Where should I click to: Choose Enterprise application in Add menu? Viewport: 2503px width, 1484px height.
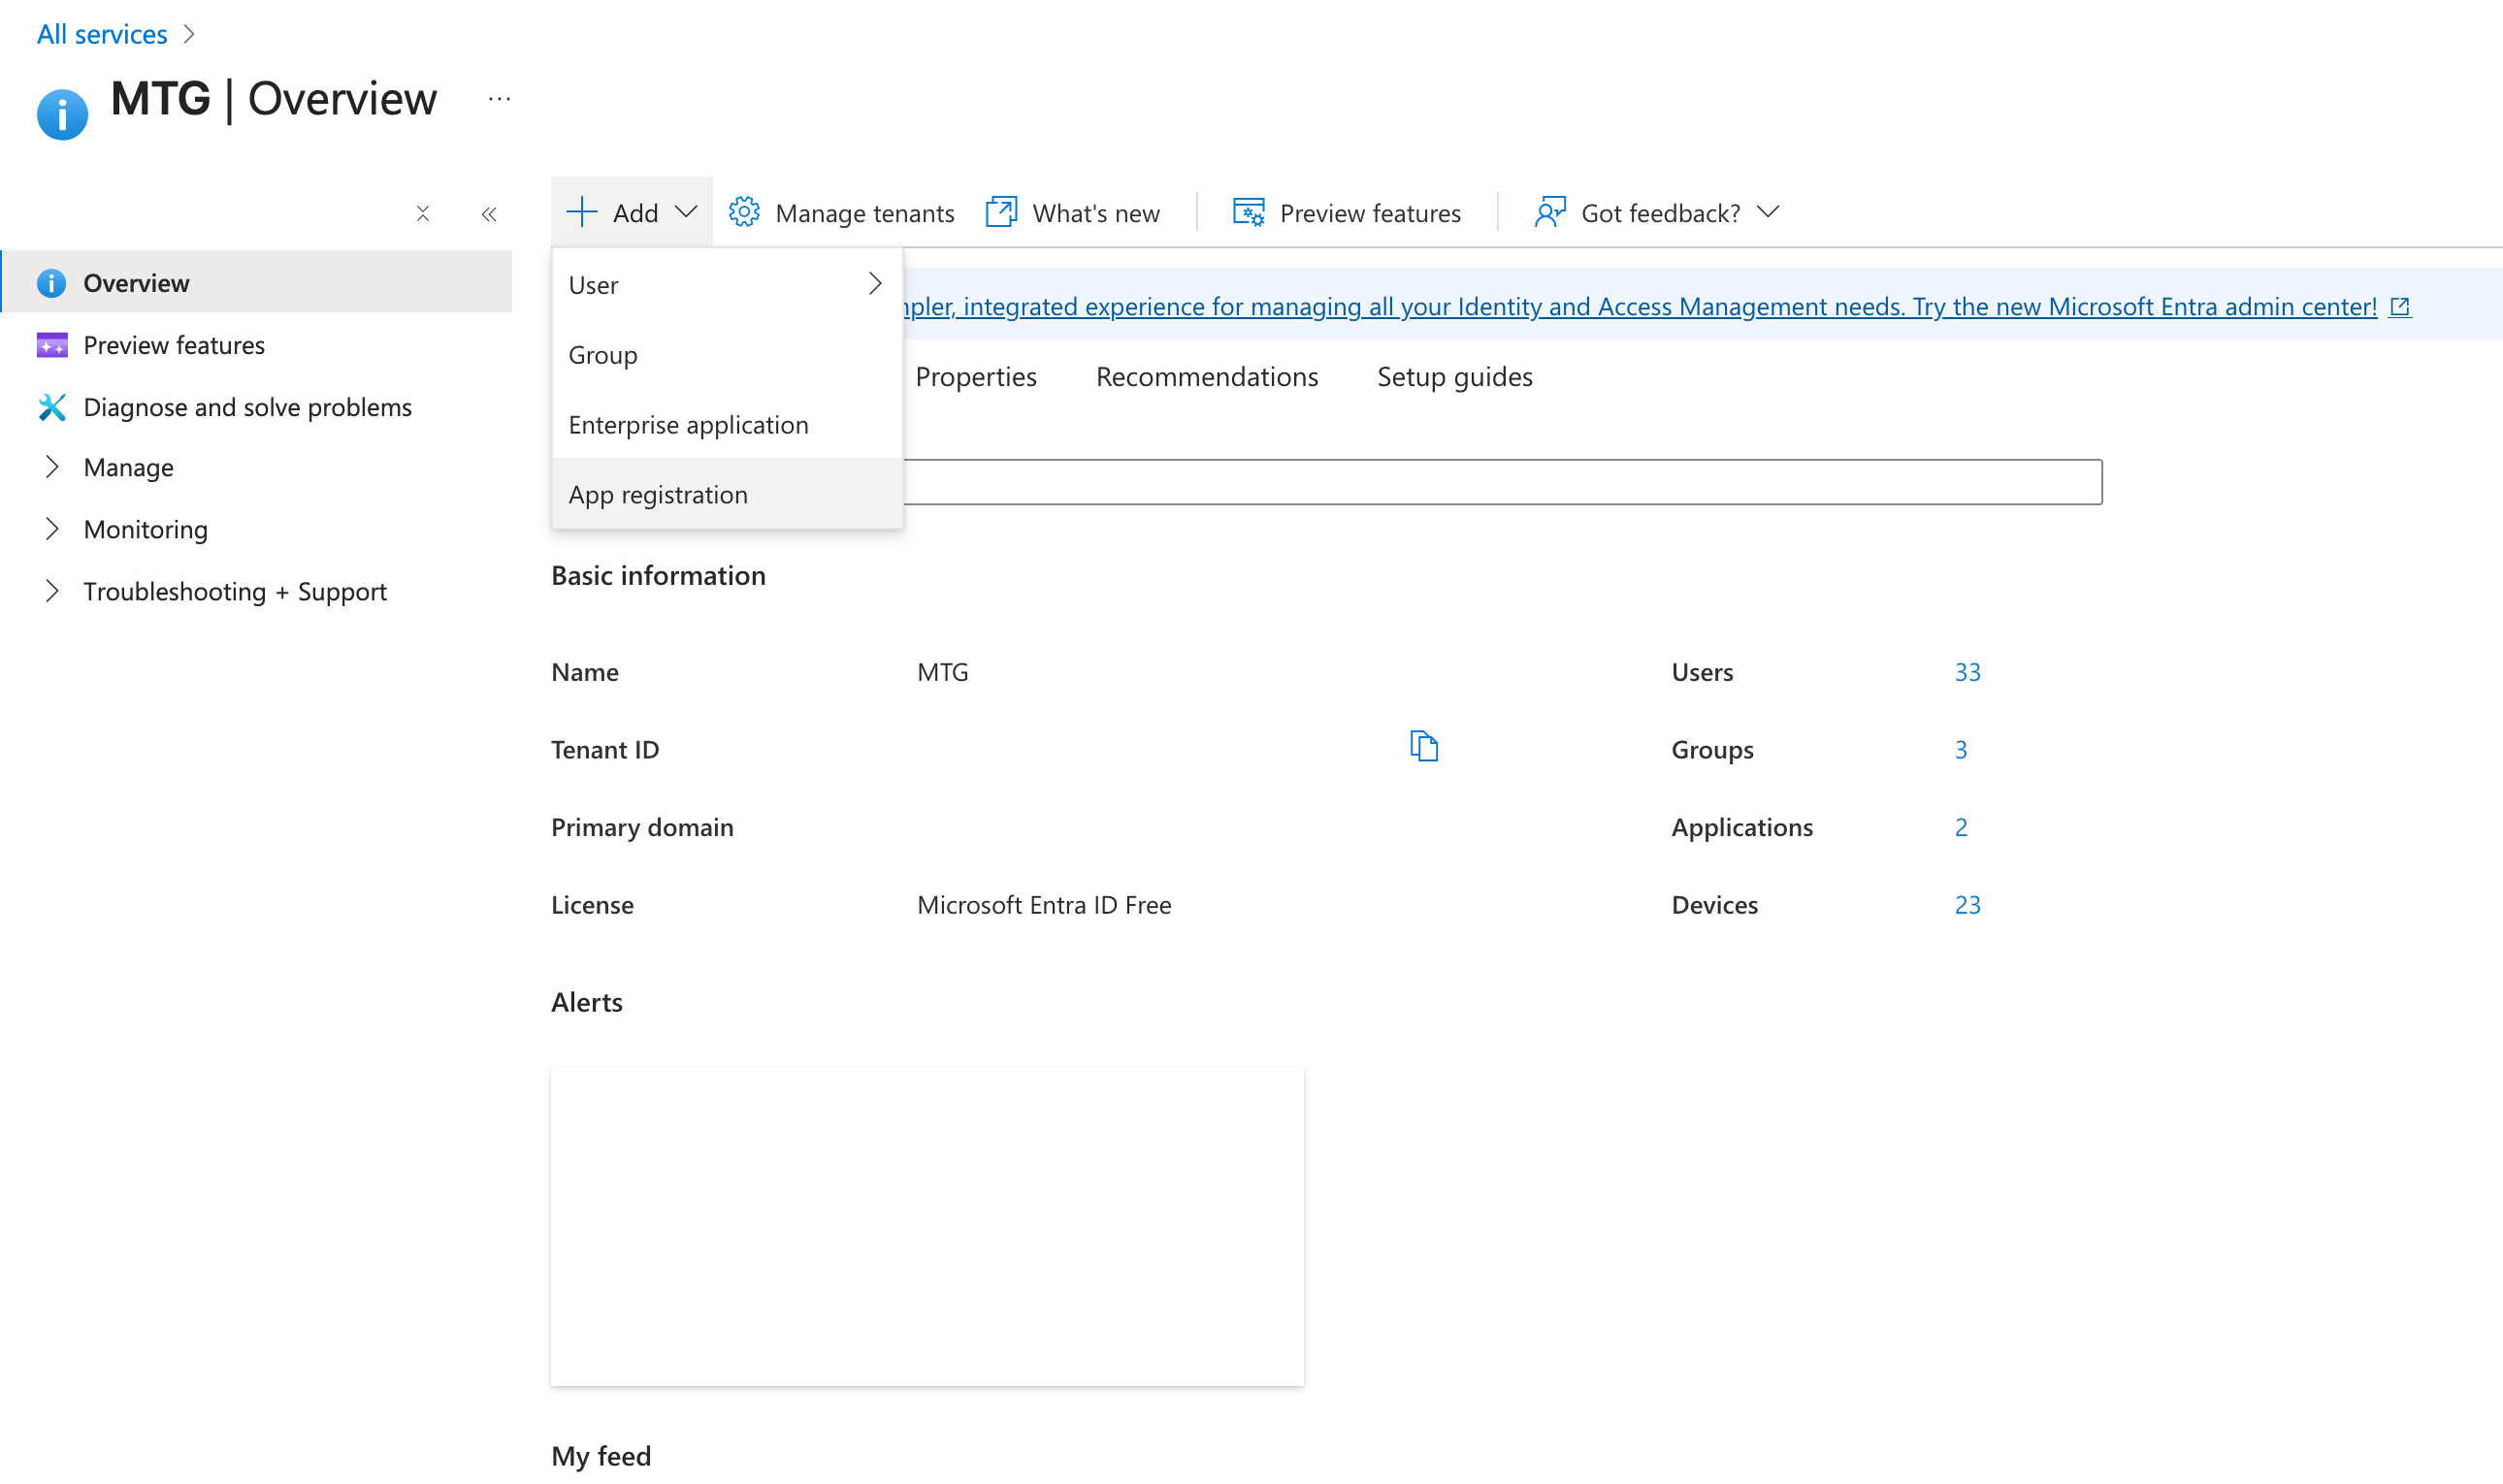688,424
